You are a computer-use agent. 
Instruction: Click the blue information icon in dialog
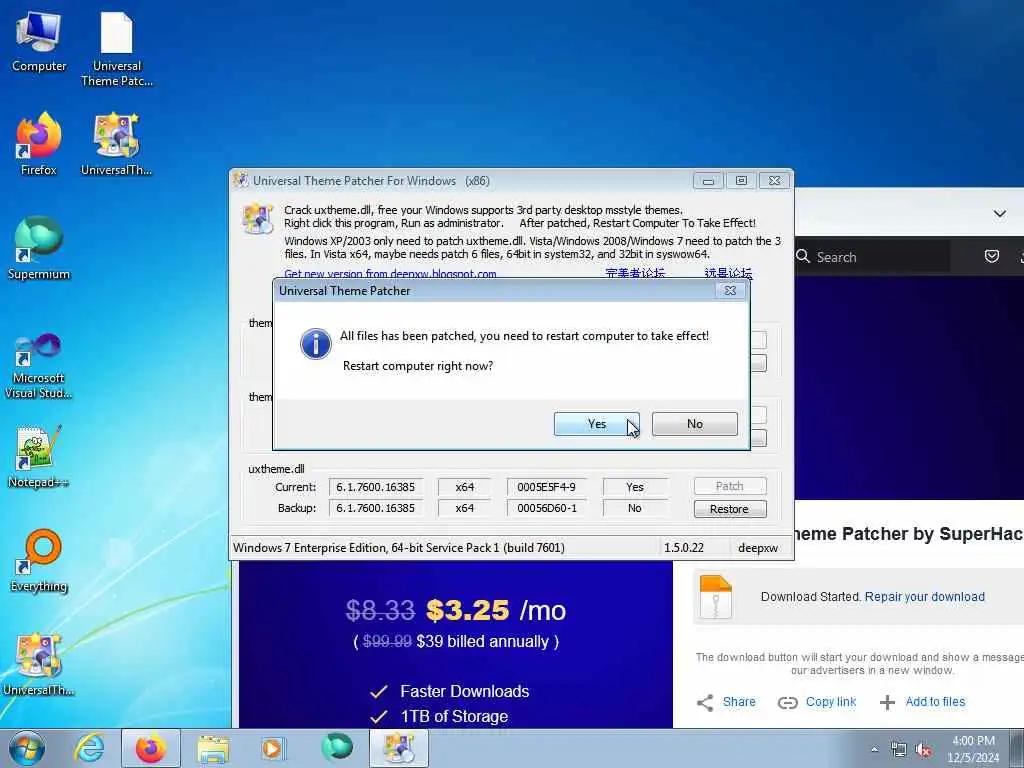click(315, 344)
